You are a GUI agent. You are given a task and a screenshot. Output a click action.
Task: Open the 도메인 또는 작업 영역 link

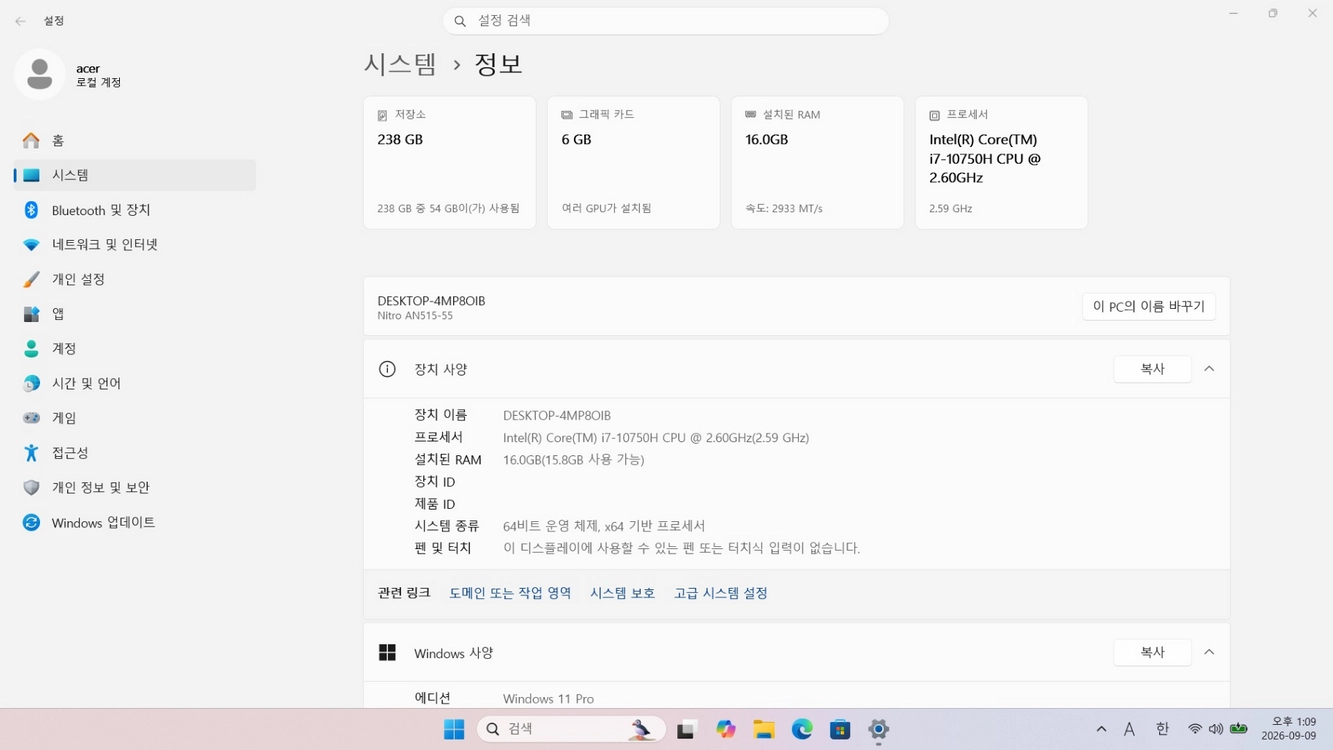[510, 593]
